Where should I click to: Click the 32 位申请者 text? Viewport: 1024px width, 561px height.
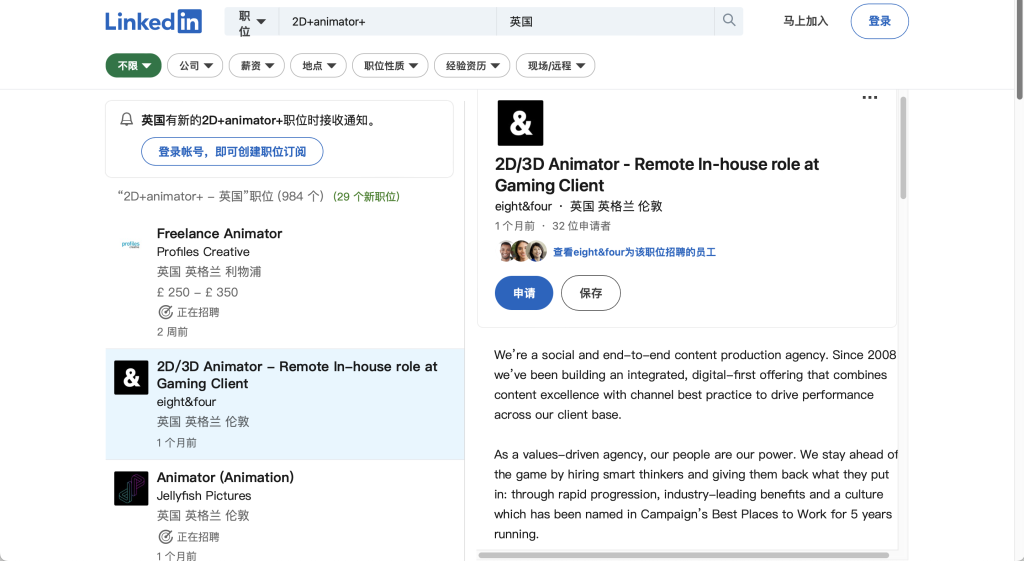coord(581,226)
